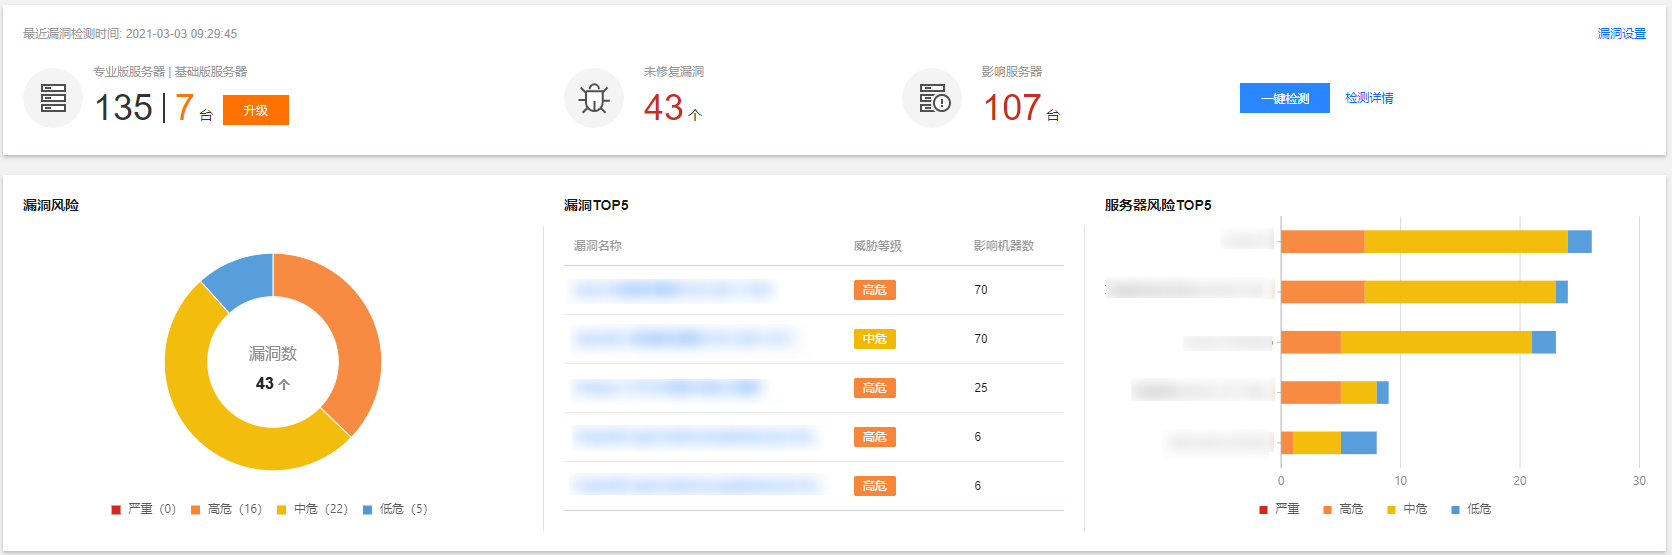Click the red 107 affected servers number
The image size is (1672, 555).
[x=1013, y=108]
